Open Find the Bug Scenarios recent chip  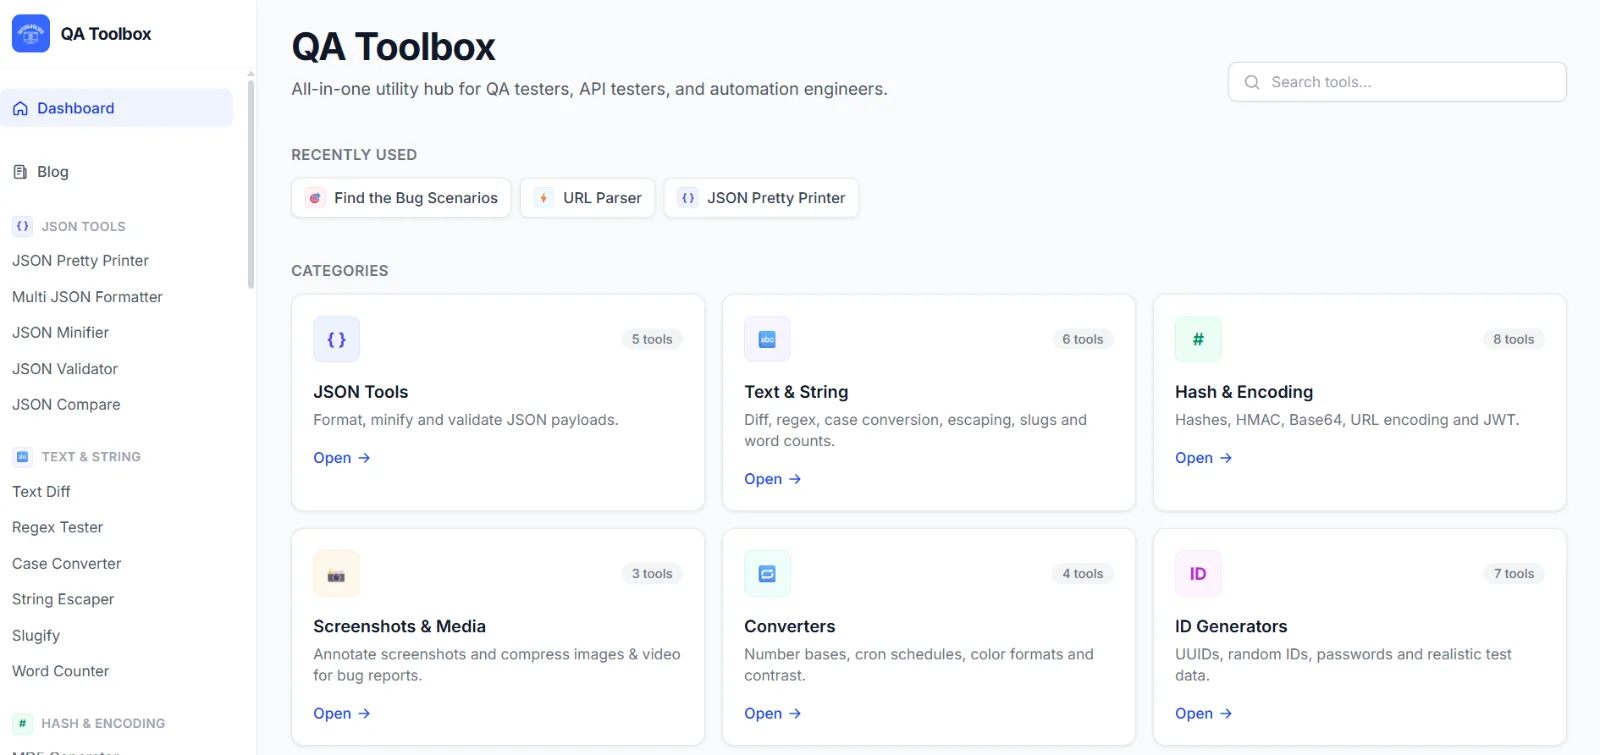pyautogui.click(x=401, y=198)
